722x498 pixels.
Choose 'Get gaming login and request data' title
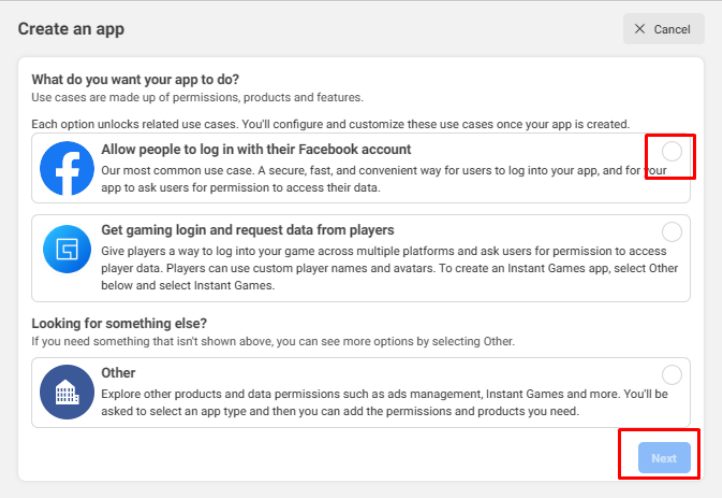[x=248, y=230]
